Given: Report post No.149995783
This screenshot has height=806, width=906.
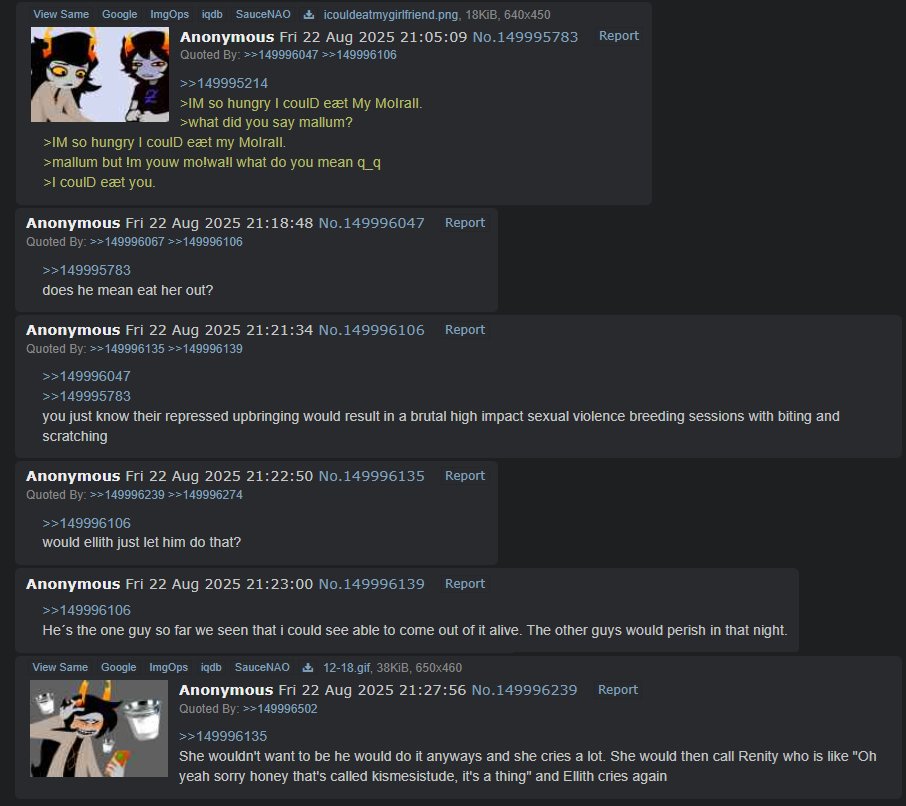Looking at the screenshot, I should coord(618,36).
